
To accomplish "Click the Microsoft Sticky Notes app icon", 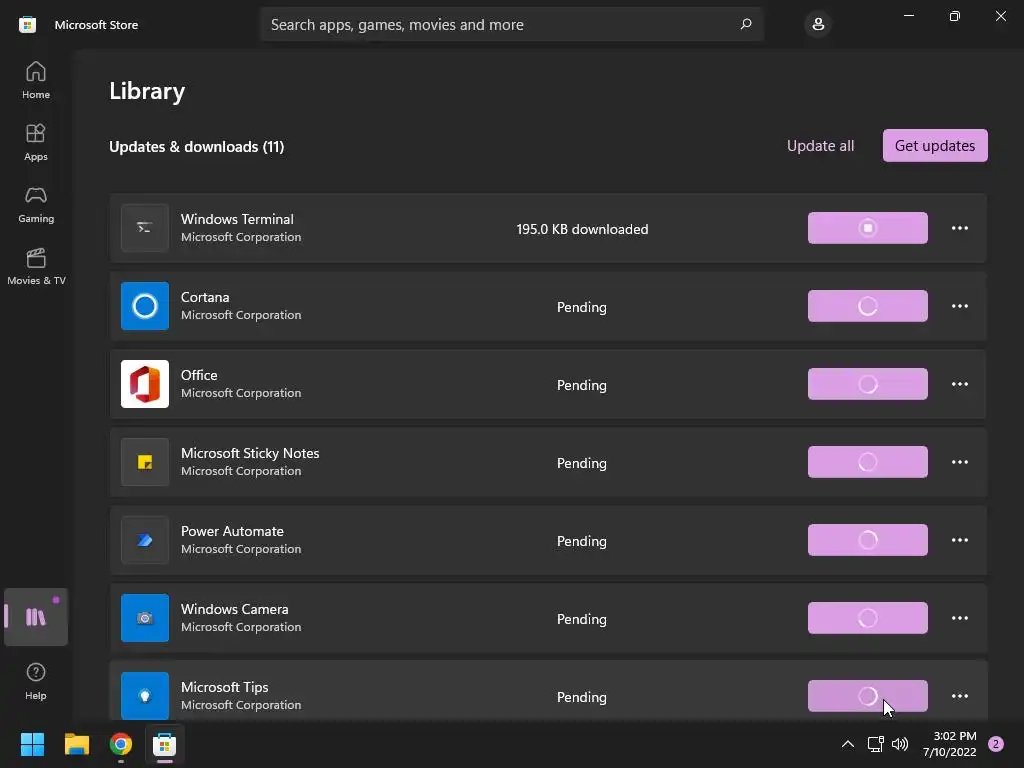I will coord(145,462).
